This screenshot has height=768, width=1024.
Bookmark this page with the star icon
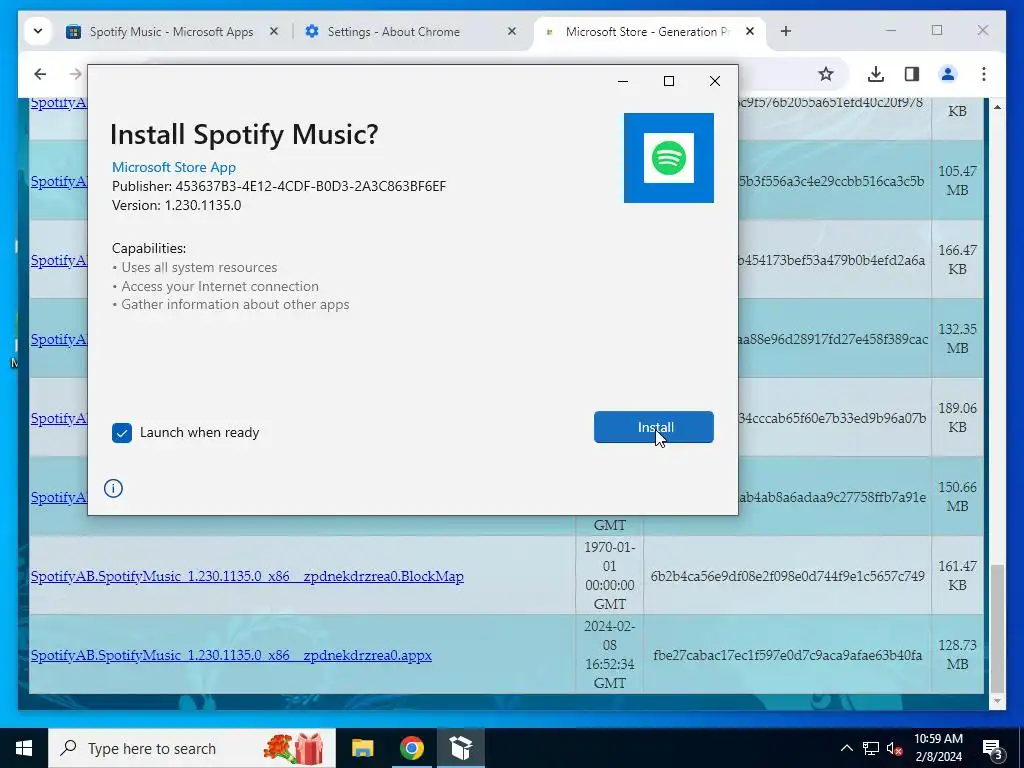(x=826, y=74)
